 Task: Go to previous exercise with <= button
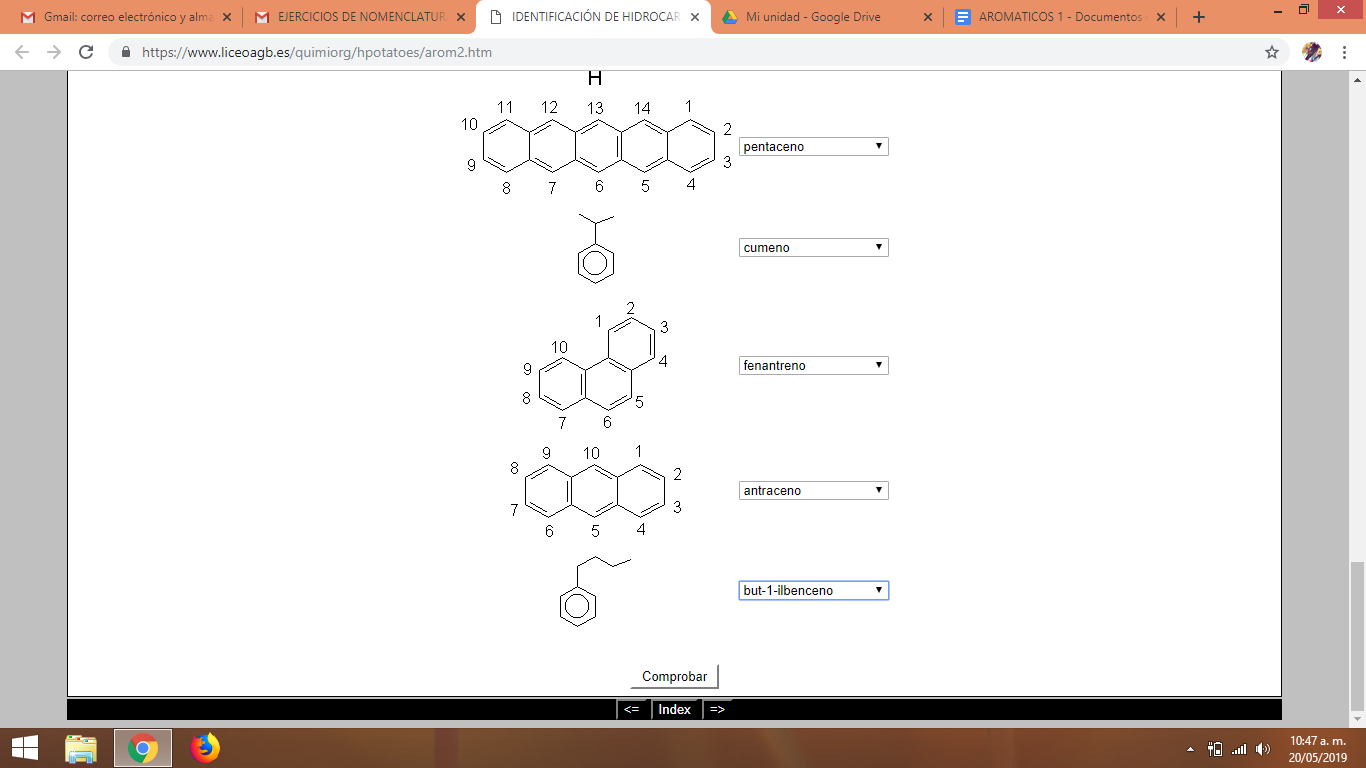(631, 709)
